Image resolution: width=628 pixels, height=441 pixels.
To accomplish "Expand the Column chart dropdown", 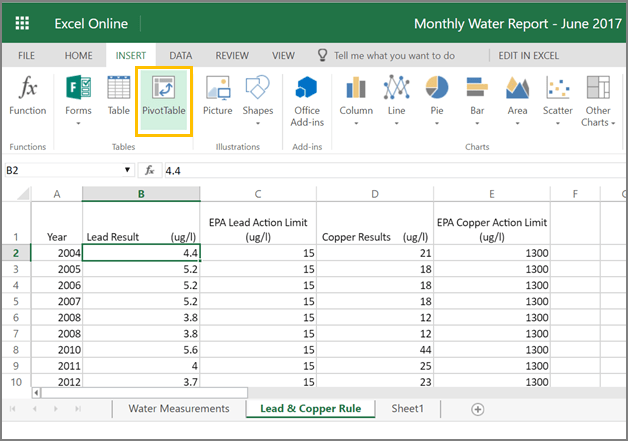I will point(356,123).
